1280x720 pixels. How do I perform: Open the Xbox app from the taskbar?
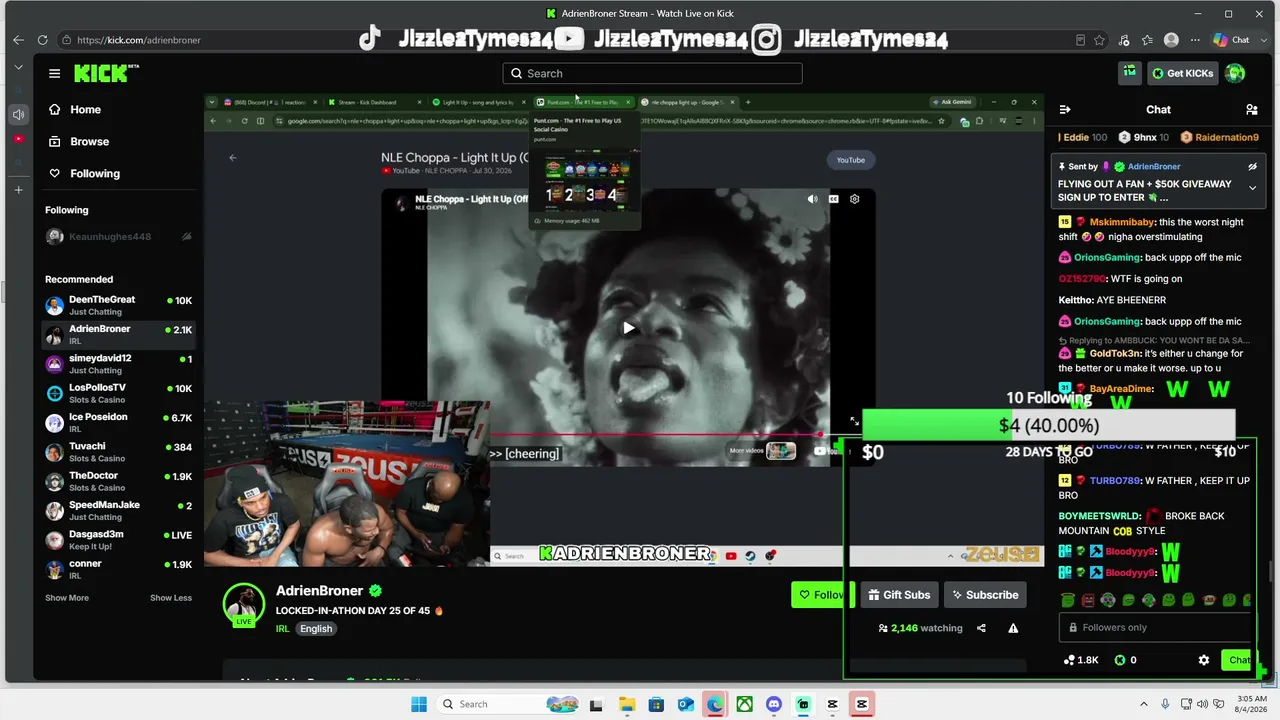point(744,704)
